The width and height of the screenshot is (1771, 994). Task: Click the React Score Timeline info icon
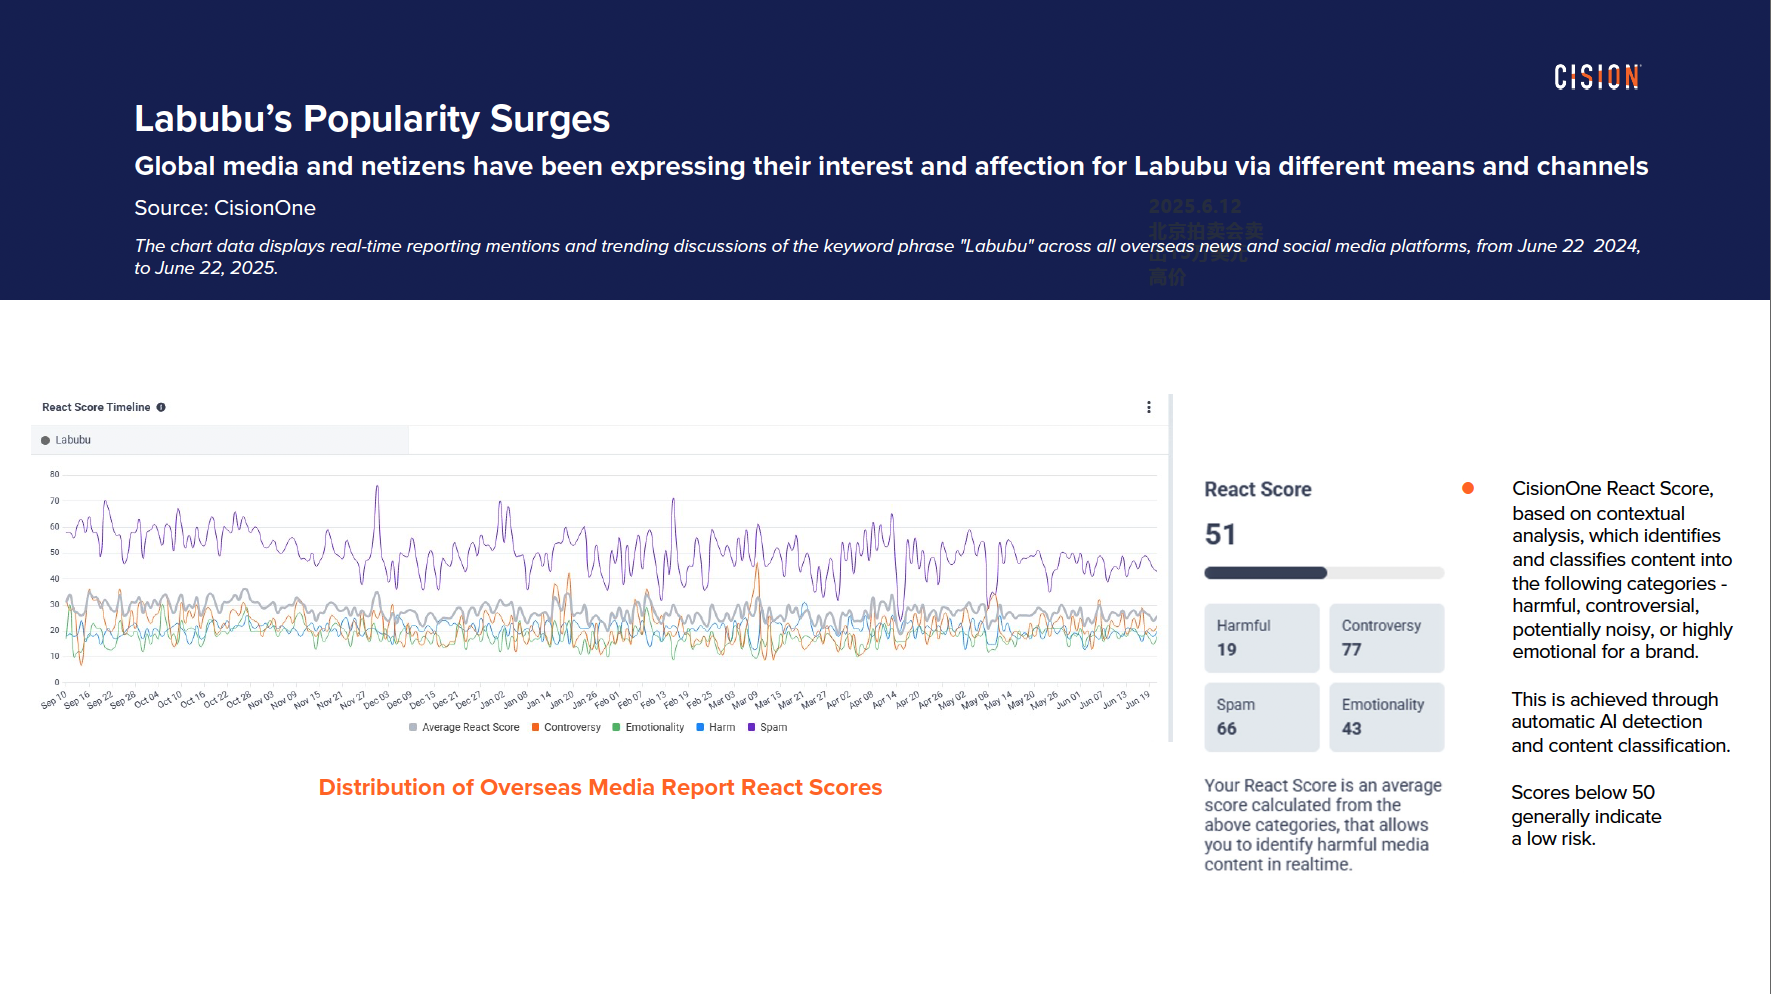[x=161, y=407]
